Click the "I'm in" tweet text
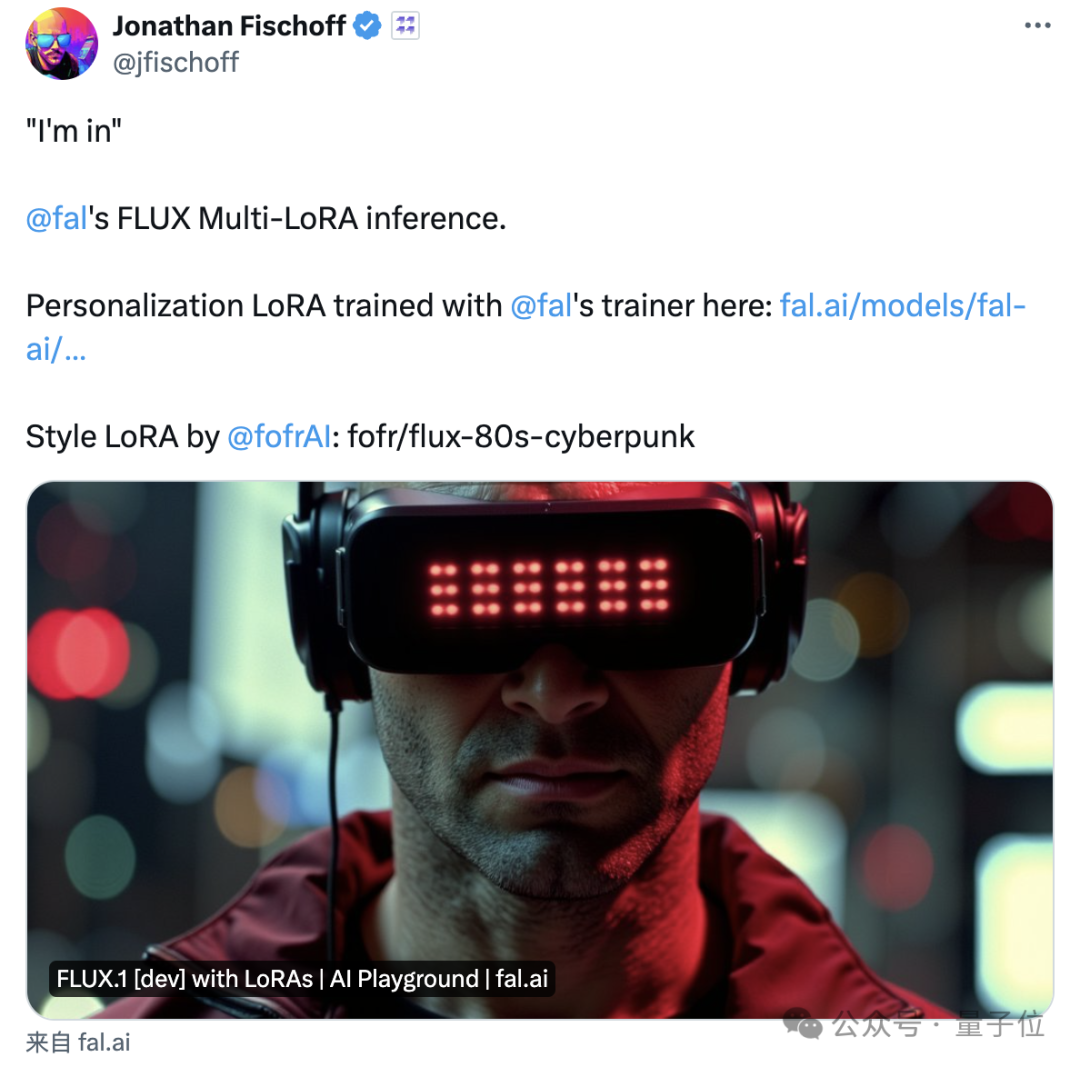The image size is (1080, 1067). click(x=74, y=131)
